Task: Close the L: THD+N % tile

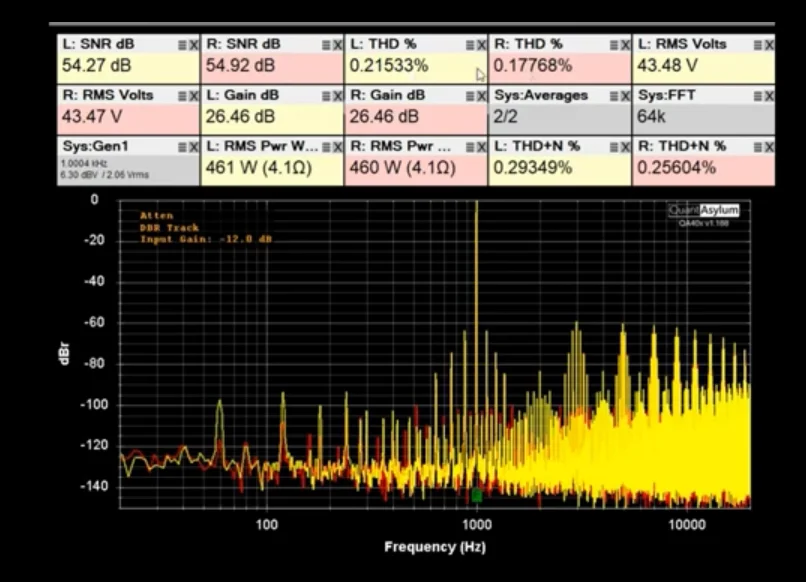Action: tap(625, 147)
